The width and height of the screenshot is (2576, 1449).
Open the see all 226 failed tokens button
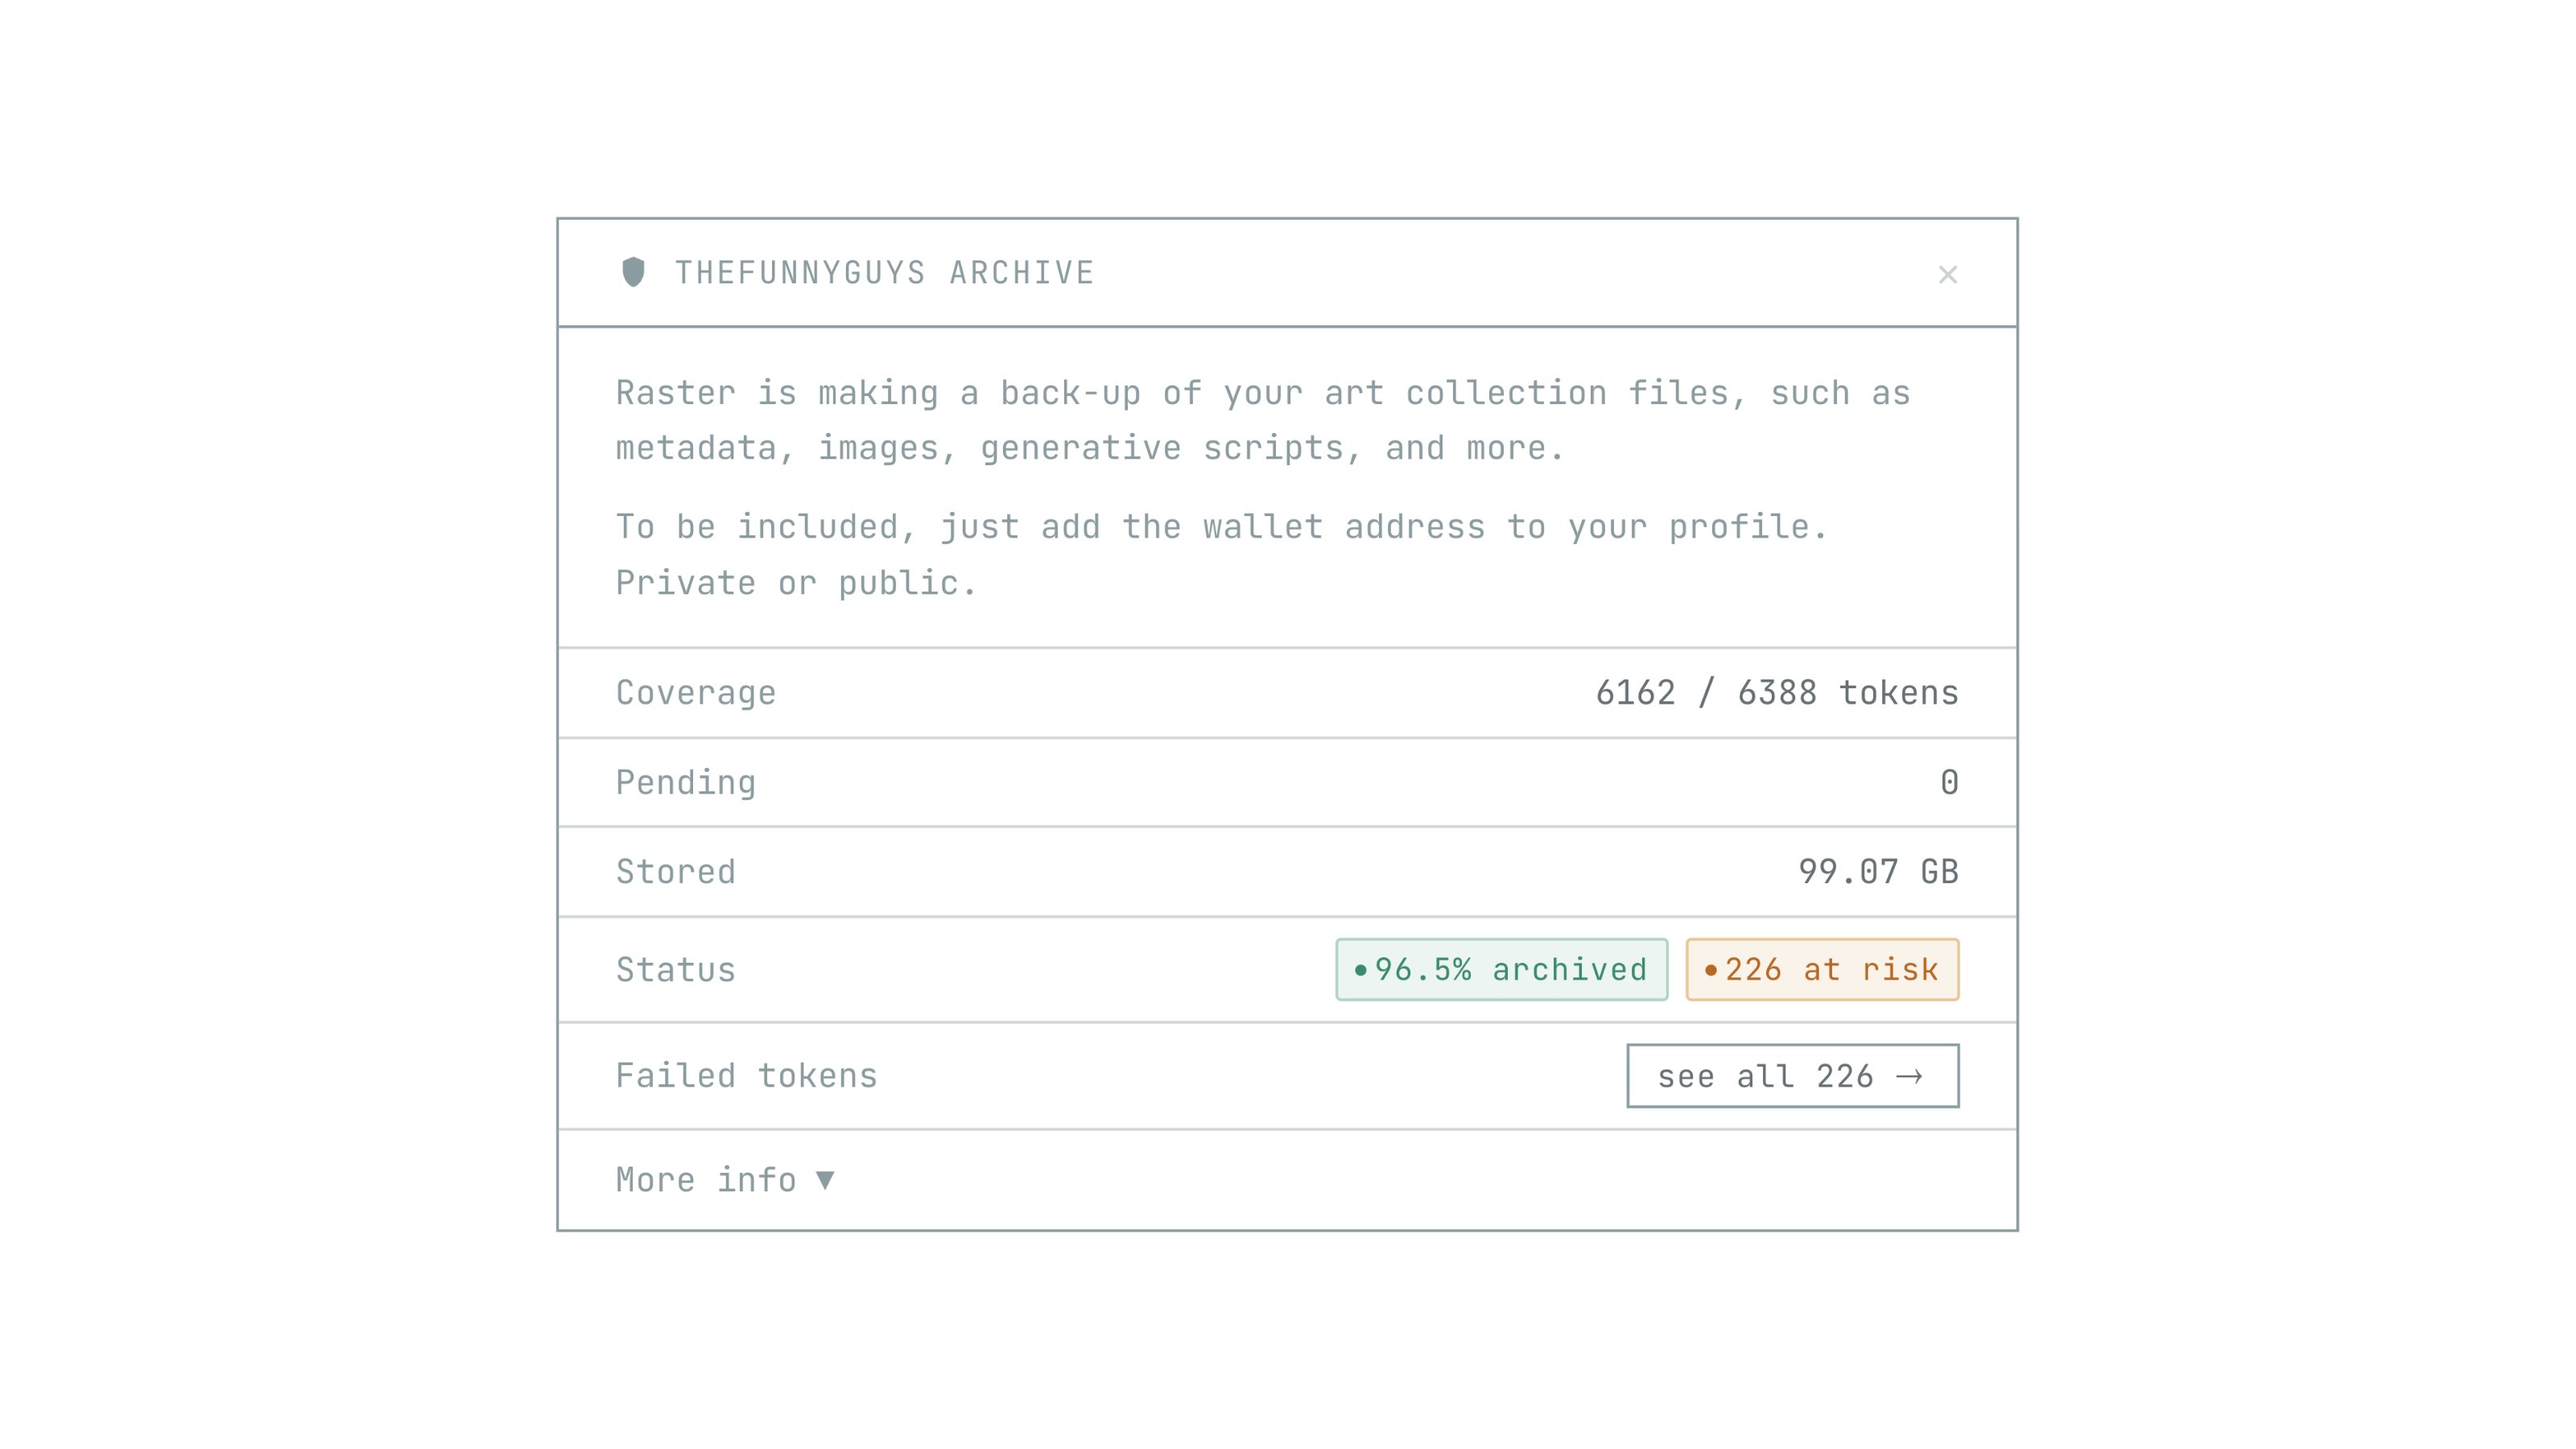coord(1791,1076)
